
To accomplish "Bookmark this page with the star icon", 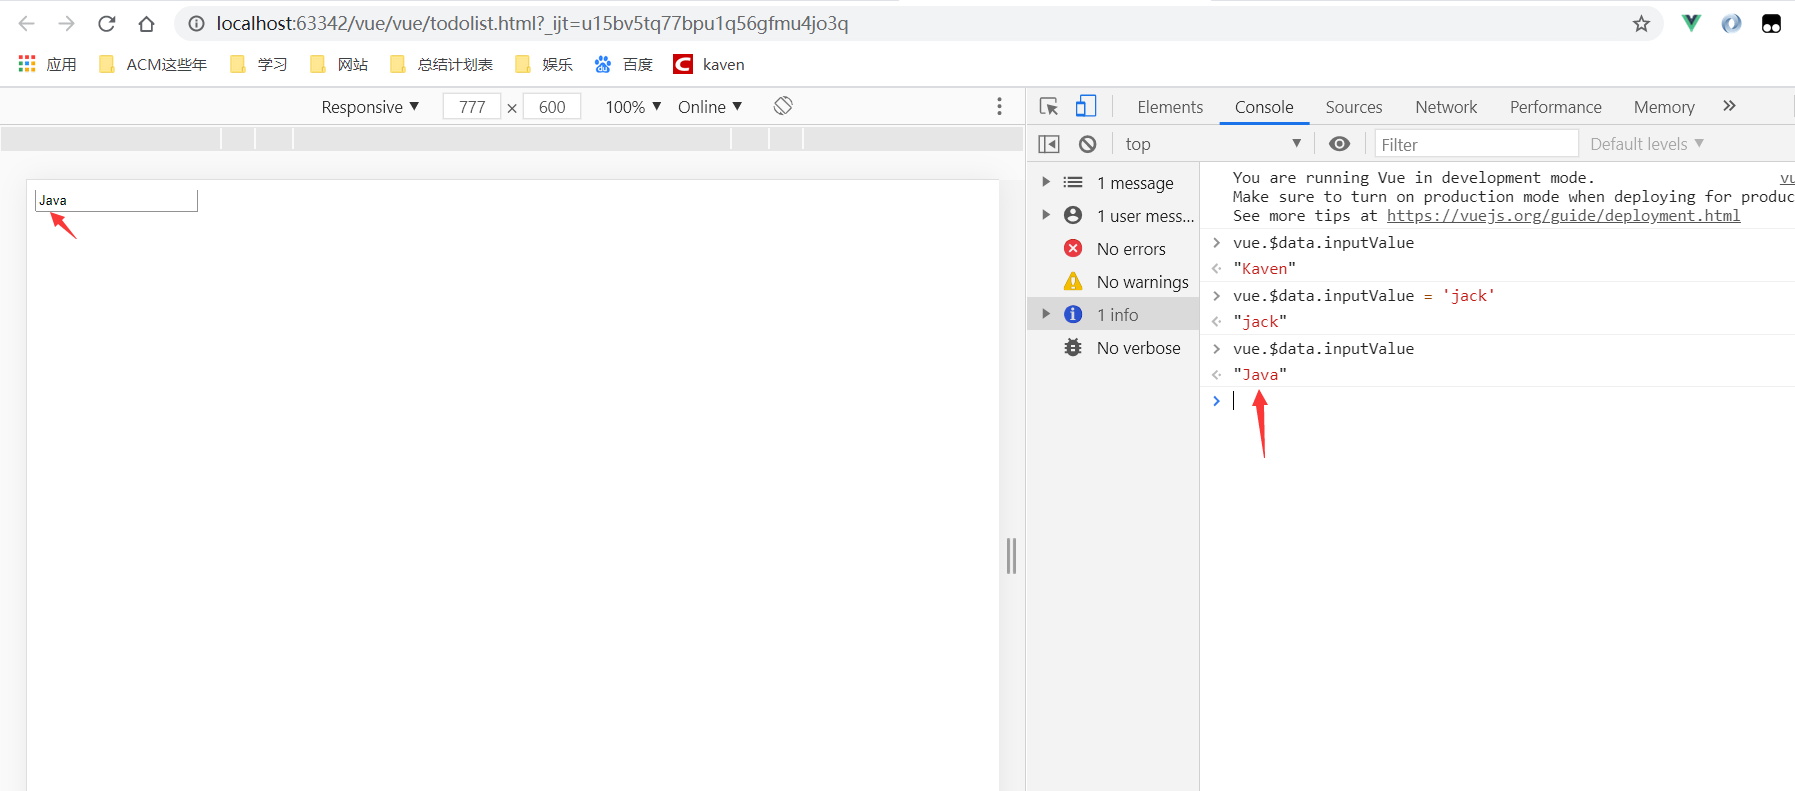I will pyautogui.click(x=1641, y=23).
